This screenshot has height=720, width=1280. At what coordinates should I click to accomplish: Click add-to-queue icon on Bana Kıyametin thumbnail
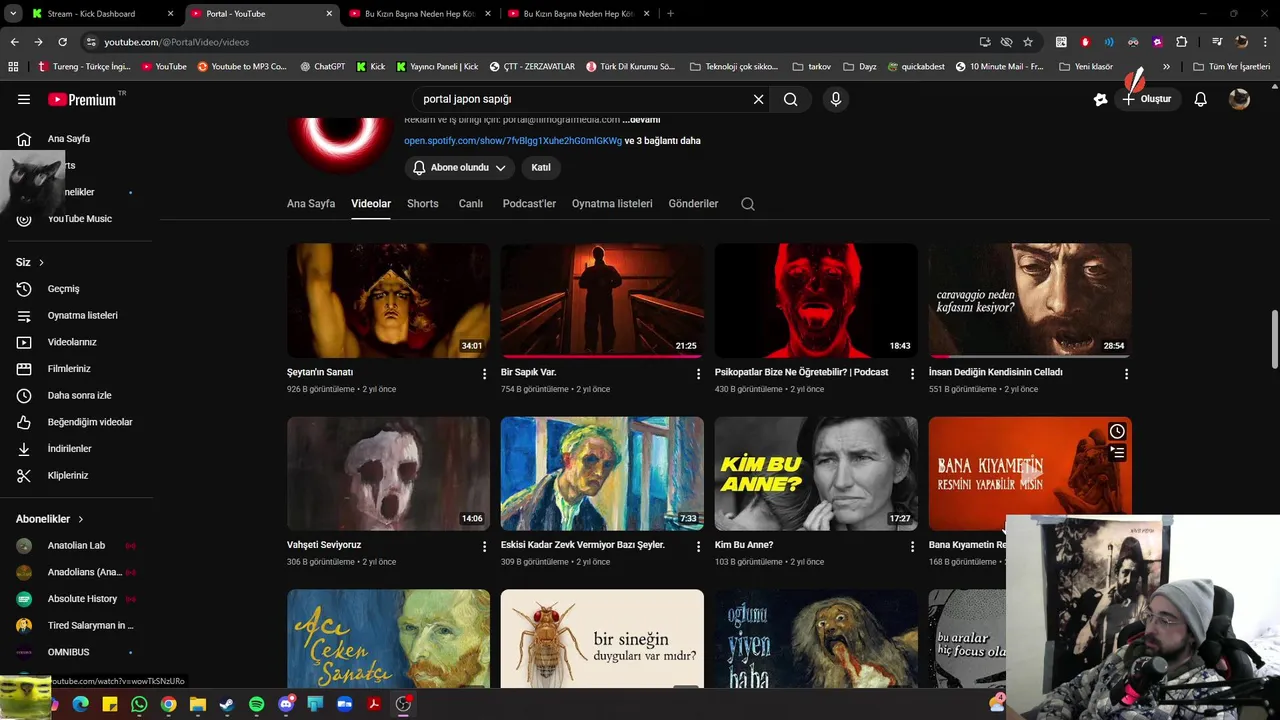pos(1117,453)
